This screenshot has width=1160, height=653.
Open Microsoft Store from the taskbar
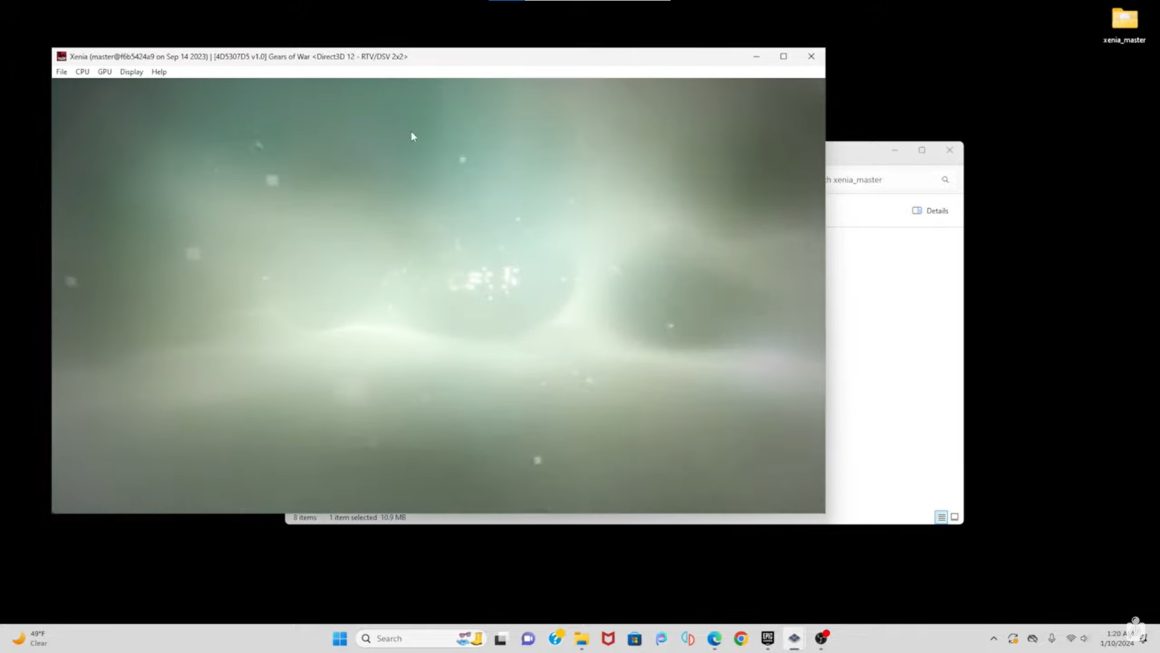tap(634, 638)
